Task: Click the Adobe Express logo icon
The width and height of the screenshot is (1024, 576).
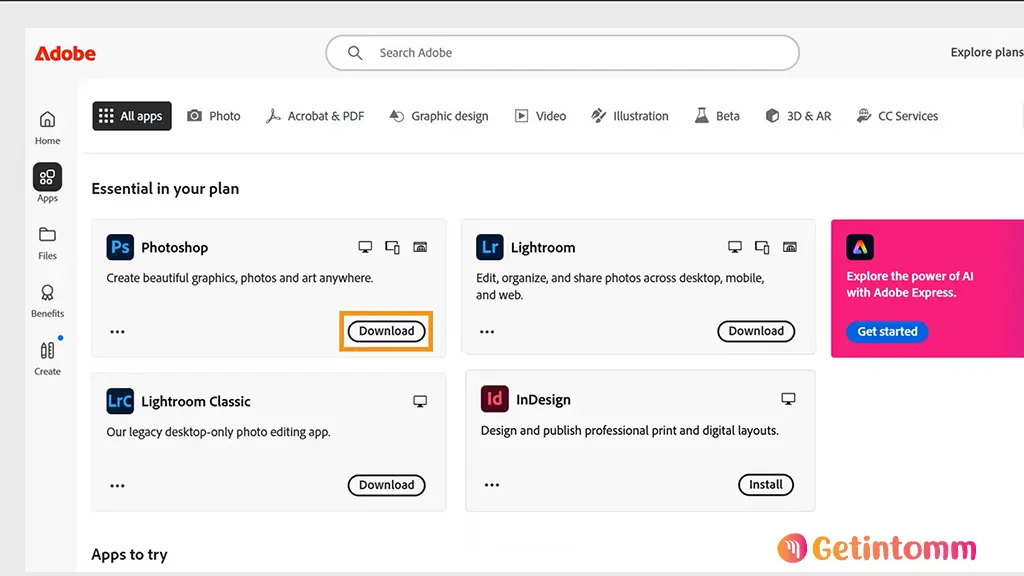Action: [860, 248]
